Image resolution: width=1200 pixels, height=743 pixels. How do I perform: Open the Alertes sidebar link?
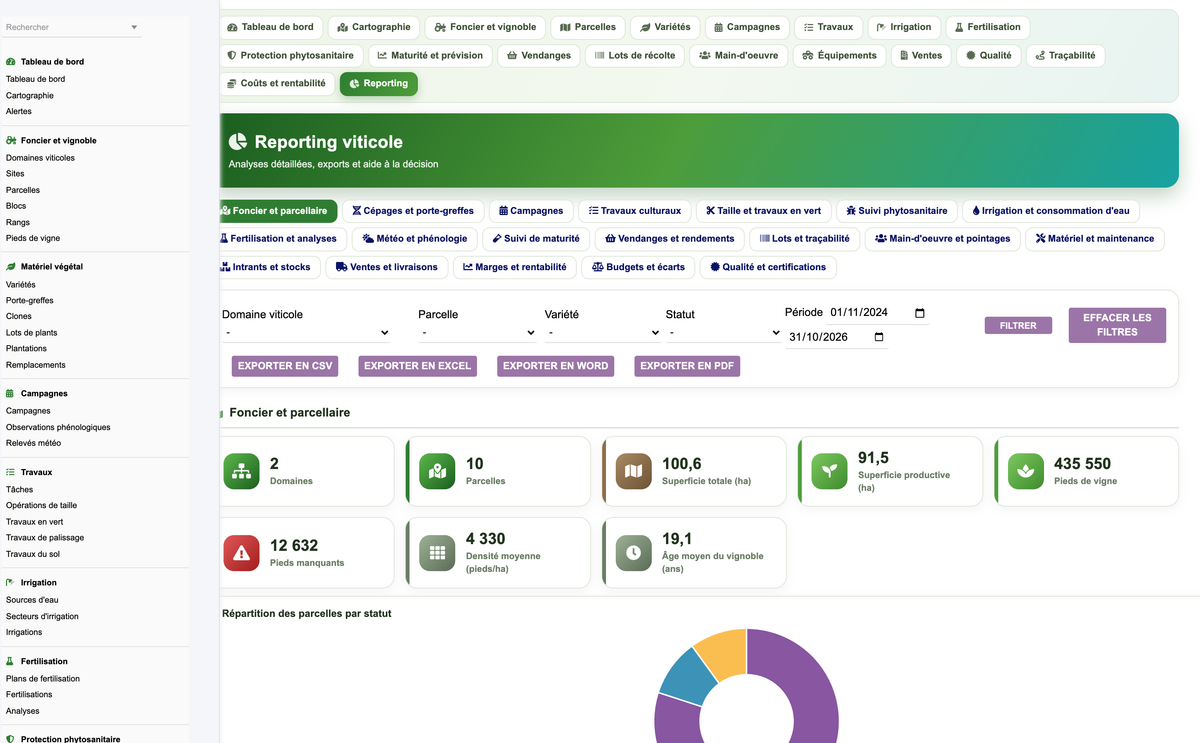tap(19, 112)
